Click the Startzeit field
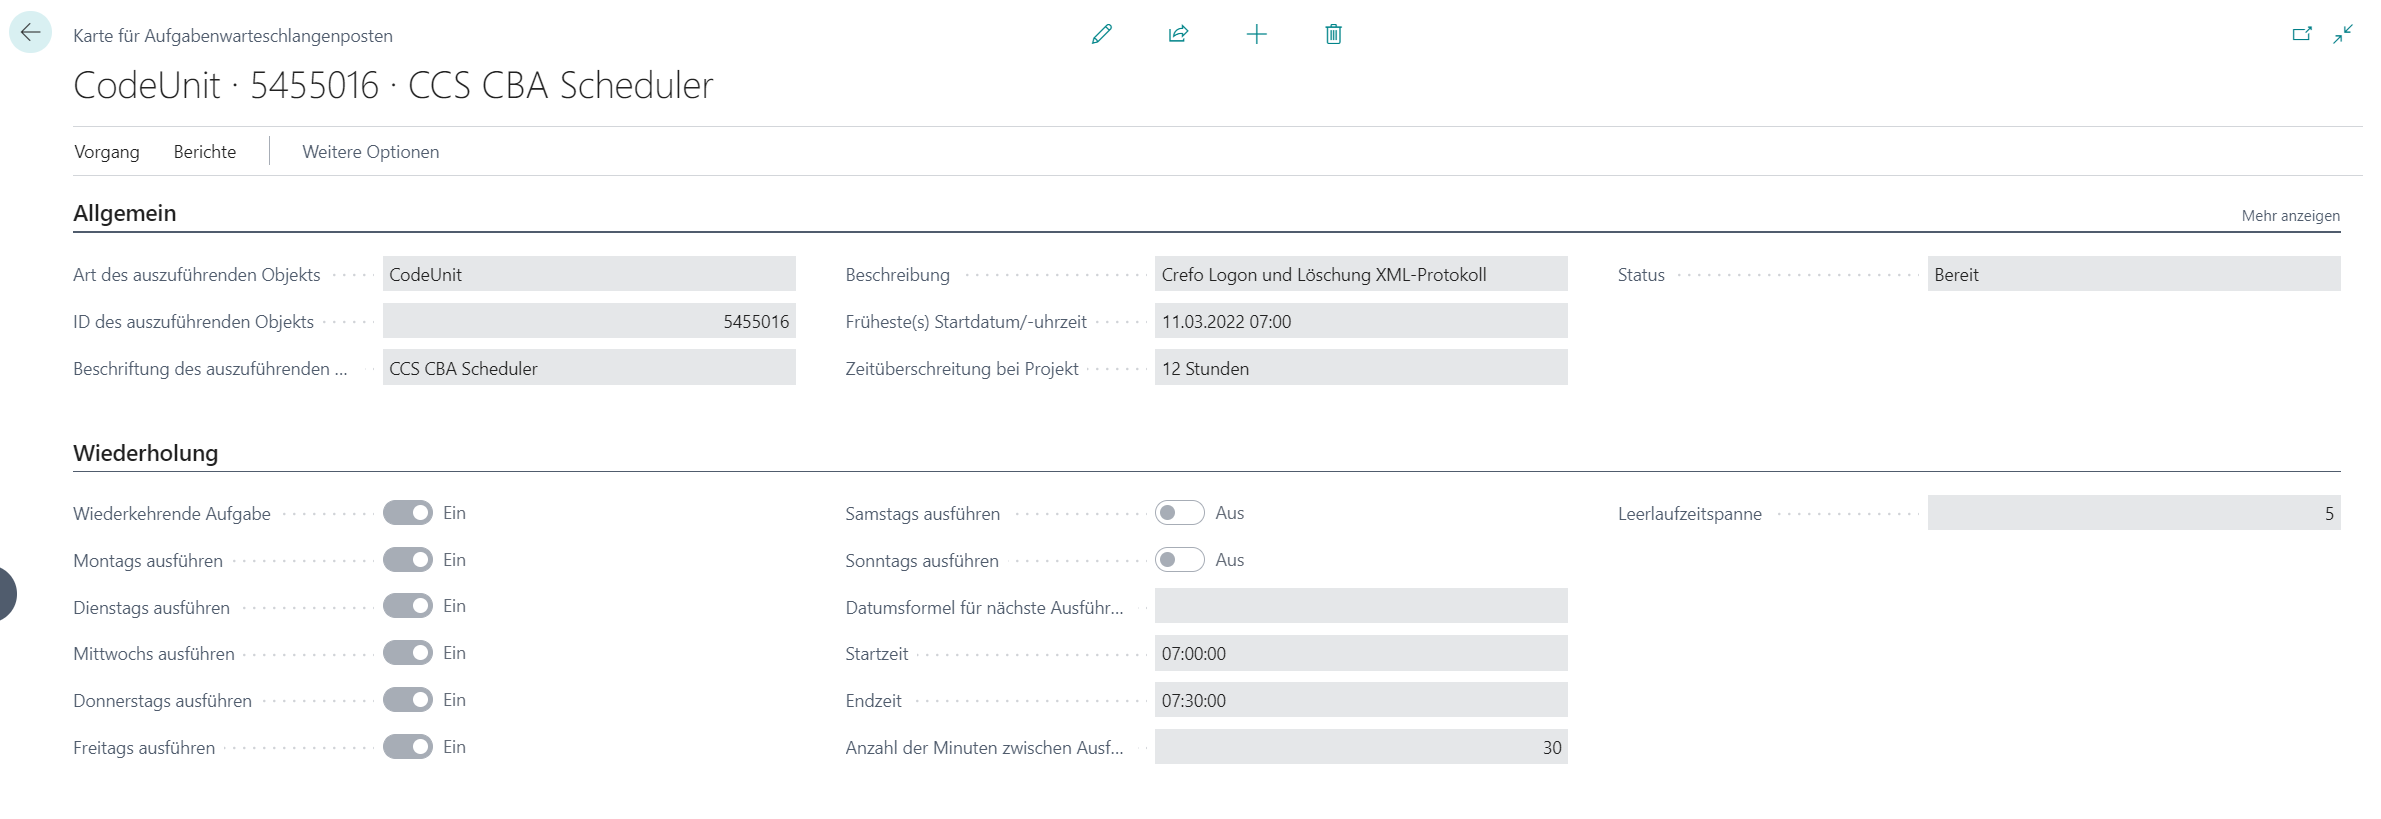2381x819 pixels. pyautogui.click(x=1360, y=654)
